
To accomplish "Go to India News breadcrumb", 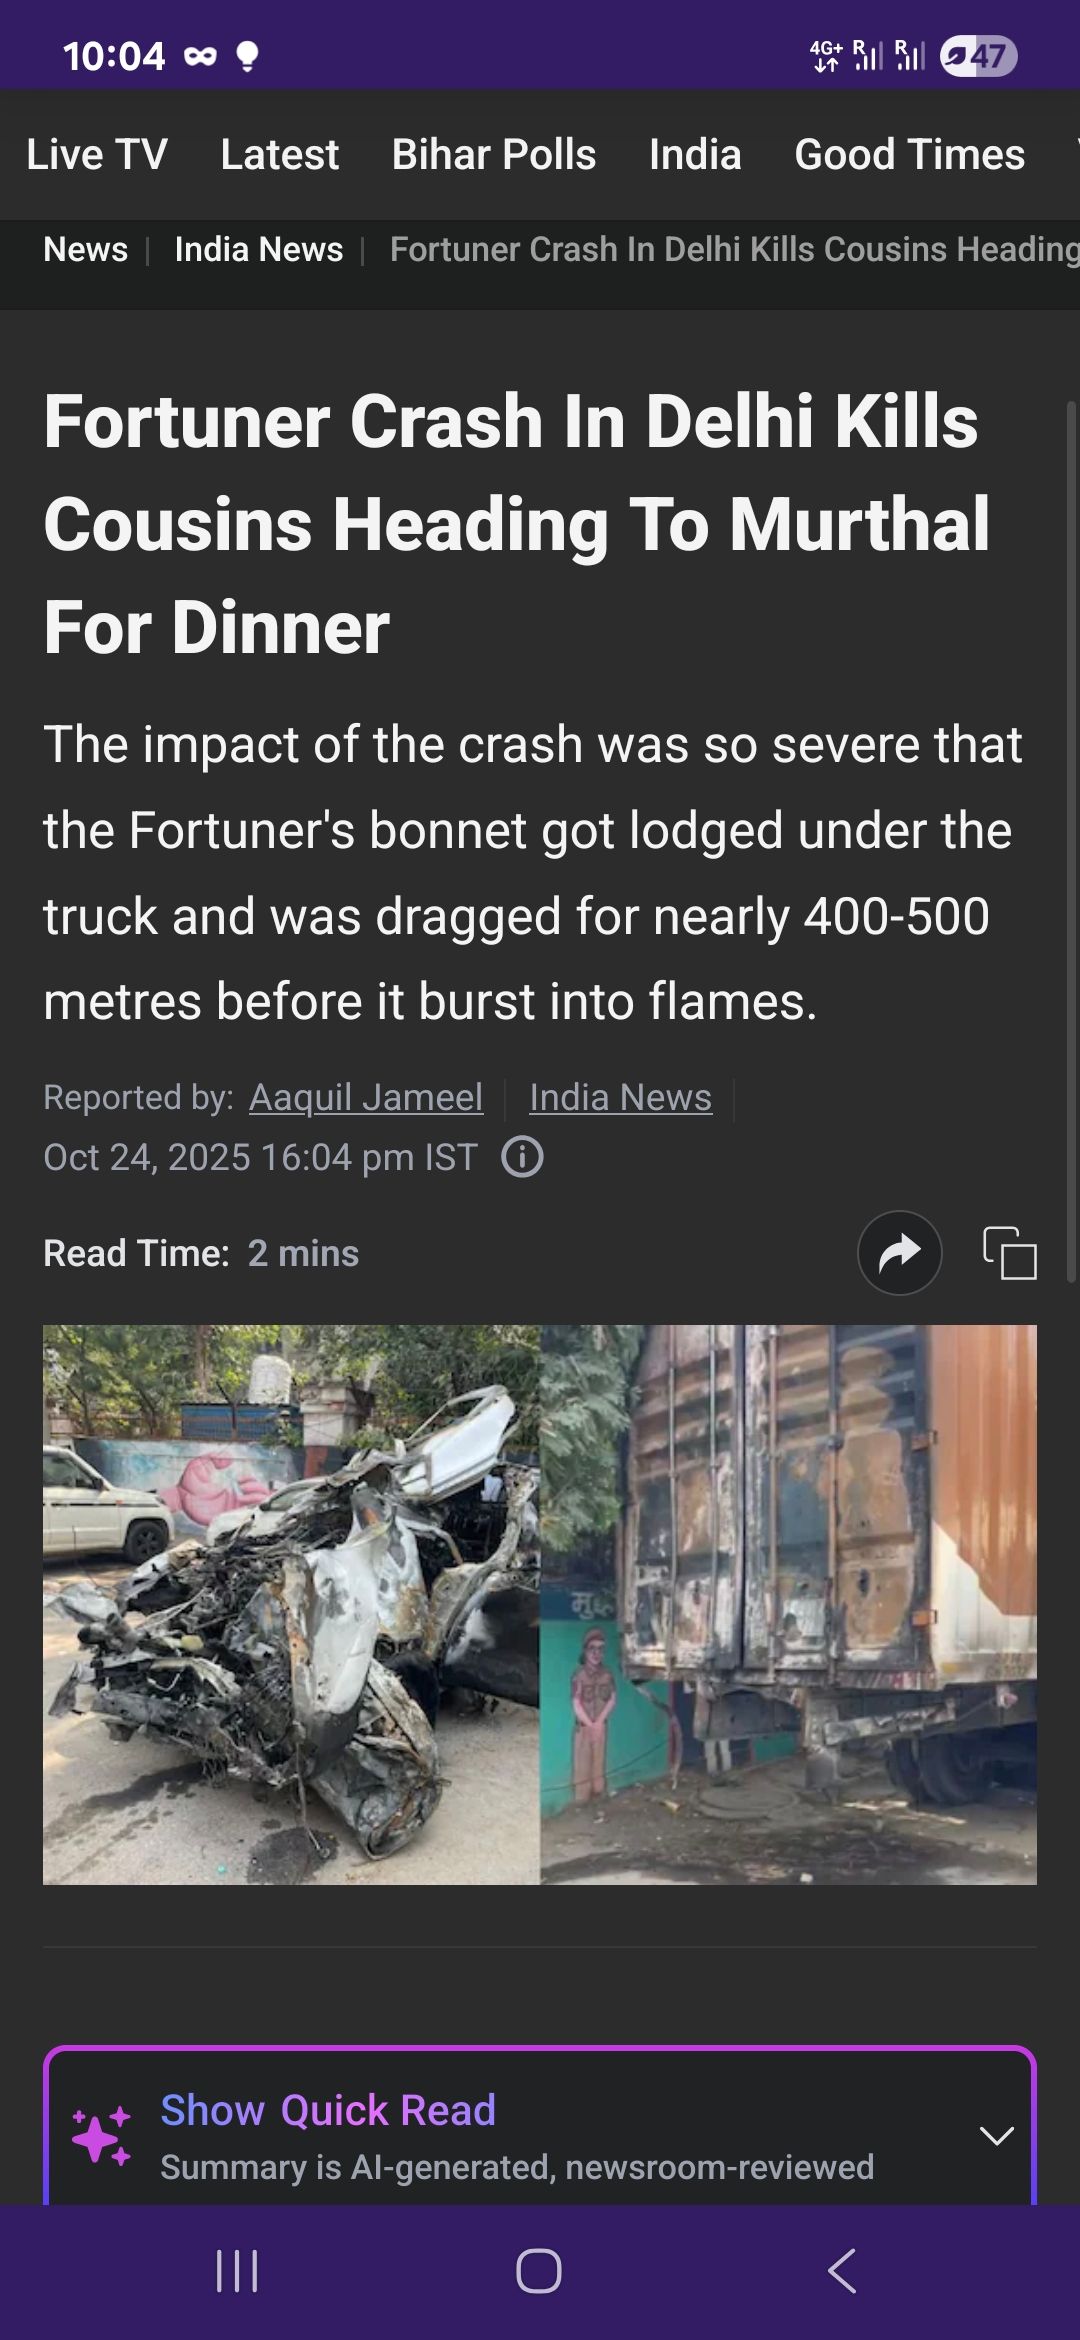I will (x=259, y=249).
